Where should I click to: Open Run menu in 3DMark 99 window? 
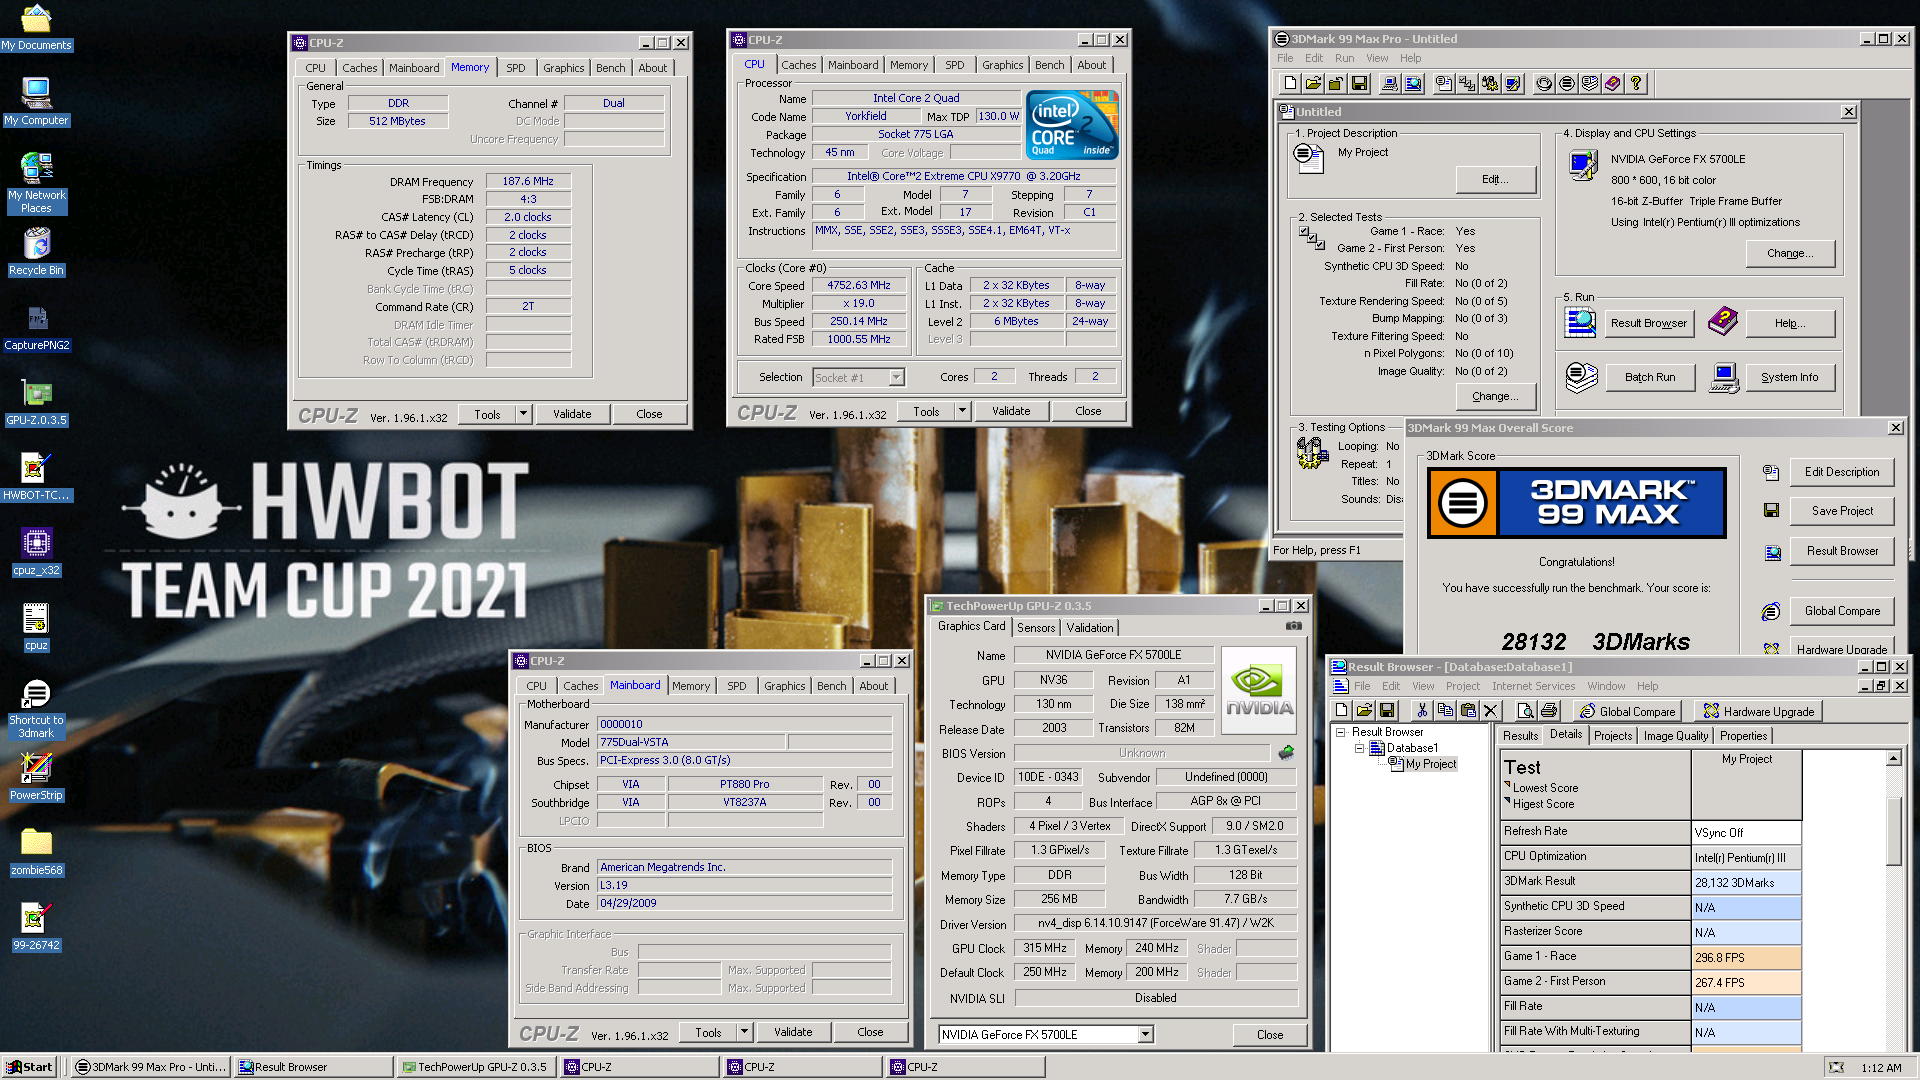pyautogui.click(x=1344, y=58)
